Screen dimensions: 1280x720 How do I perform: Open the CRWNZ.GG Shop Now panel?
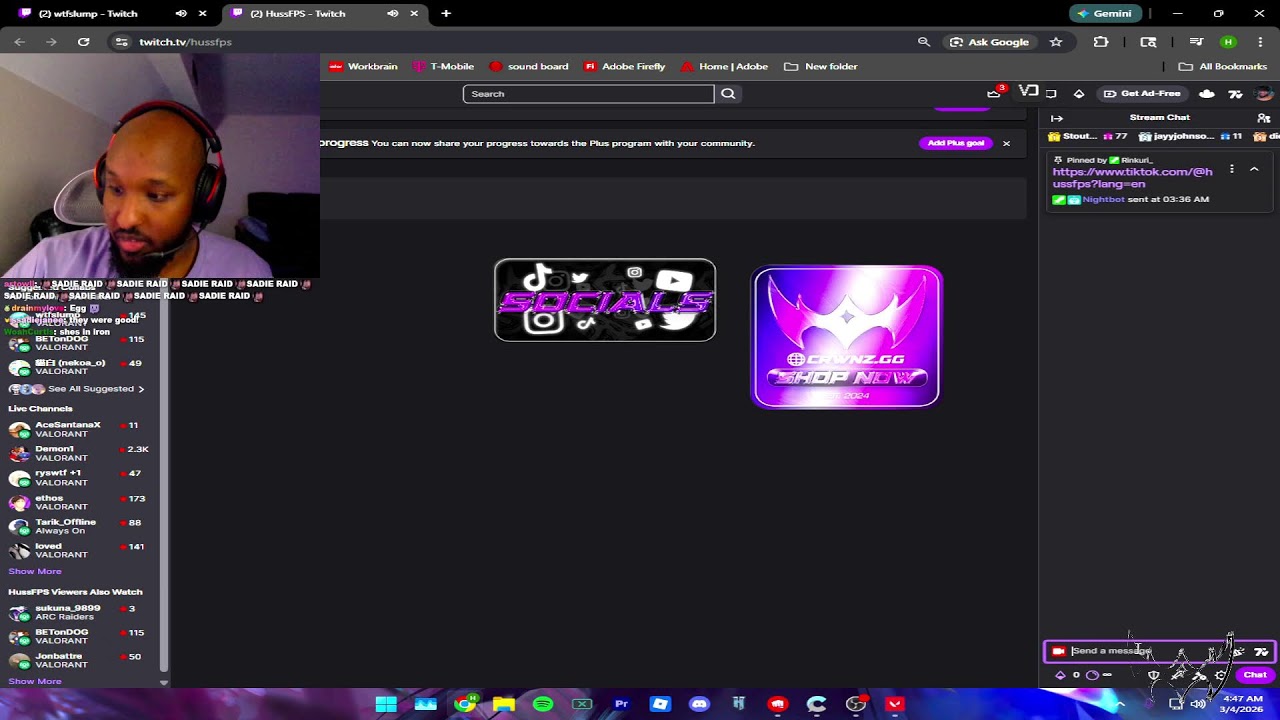pos(846,337)
